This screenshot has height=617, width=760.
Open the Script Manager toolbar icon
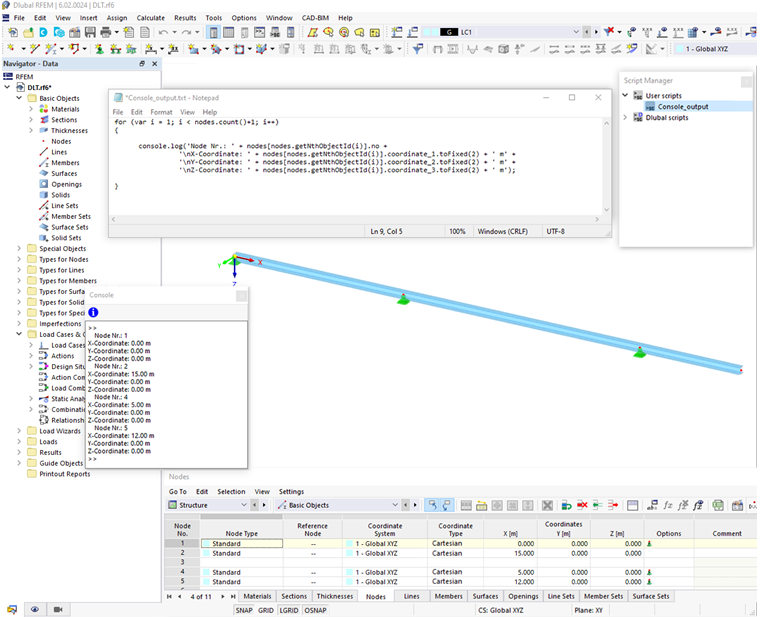(x=275, y=32)
